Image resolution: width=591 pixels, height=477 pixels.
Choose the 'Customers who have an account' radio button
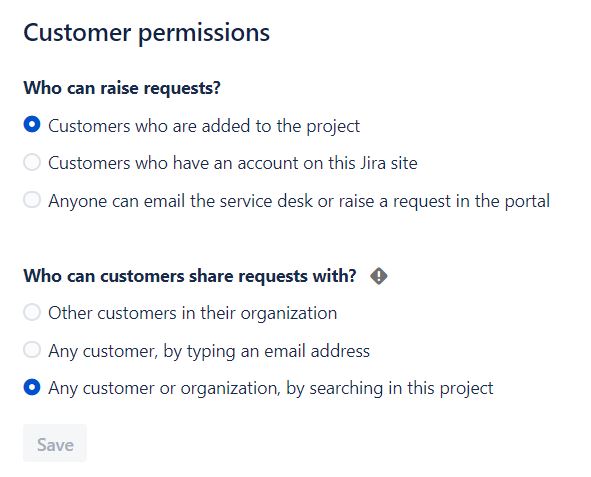point(32,162)
